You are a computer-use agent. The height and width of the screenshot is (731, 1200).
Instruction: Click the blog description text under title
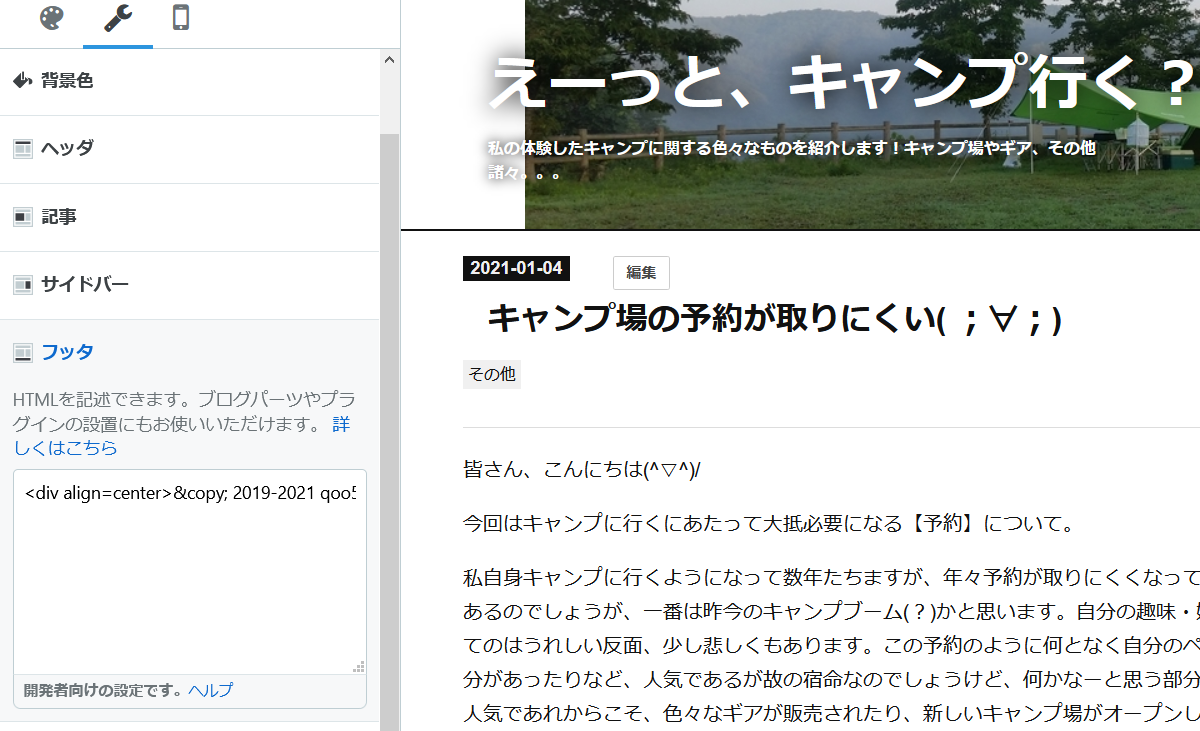pyautogui.click(x=791, y=159)
